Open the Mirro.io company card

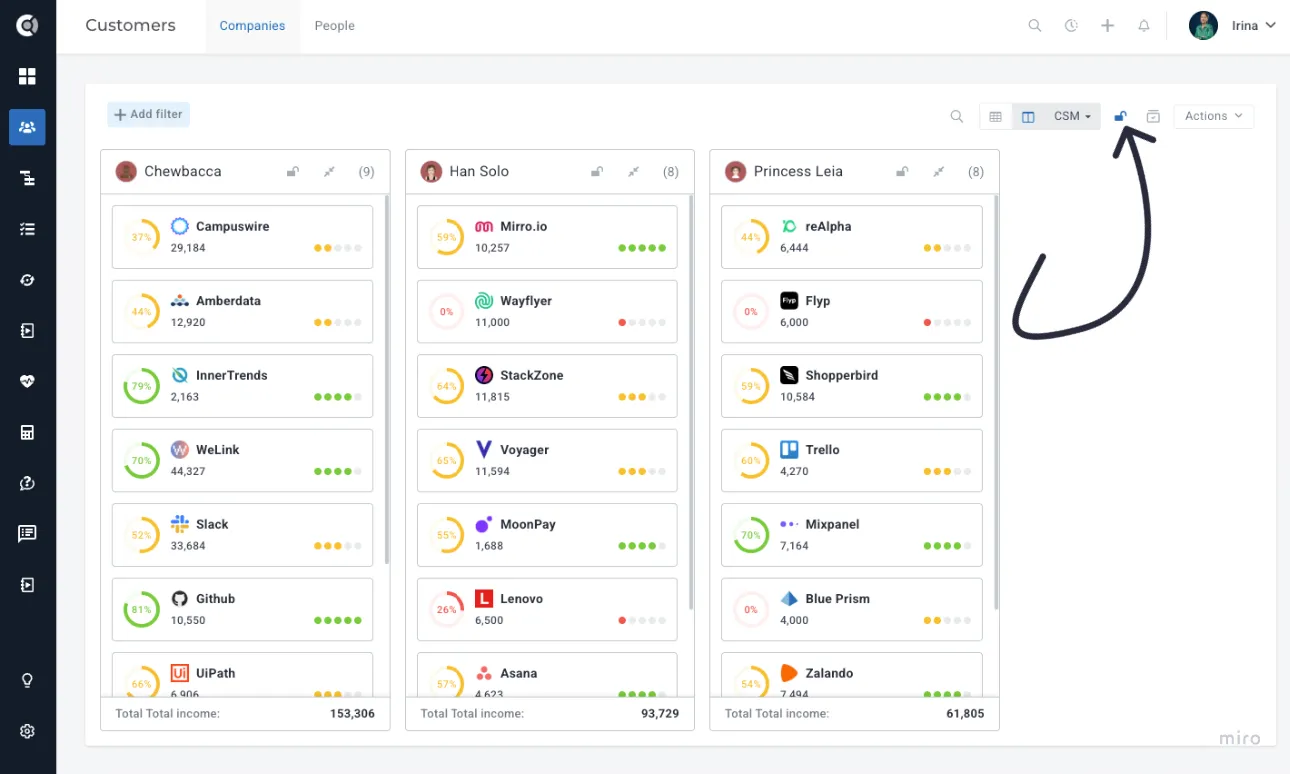click(x=547, y=237)
